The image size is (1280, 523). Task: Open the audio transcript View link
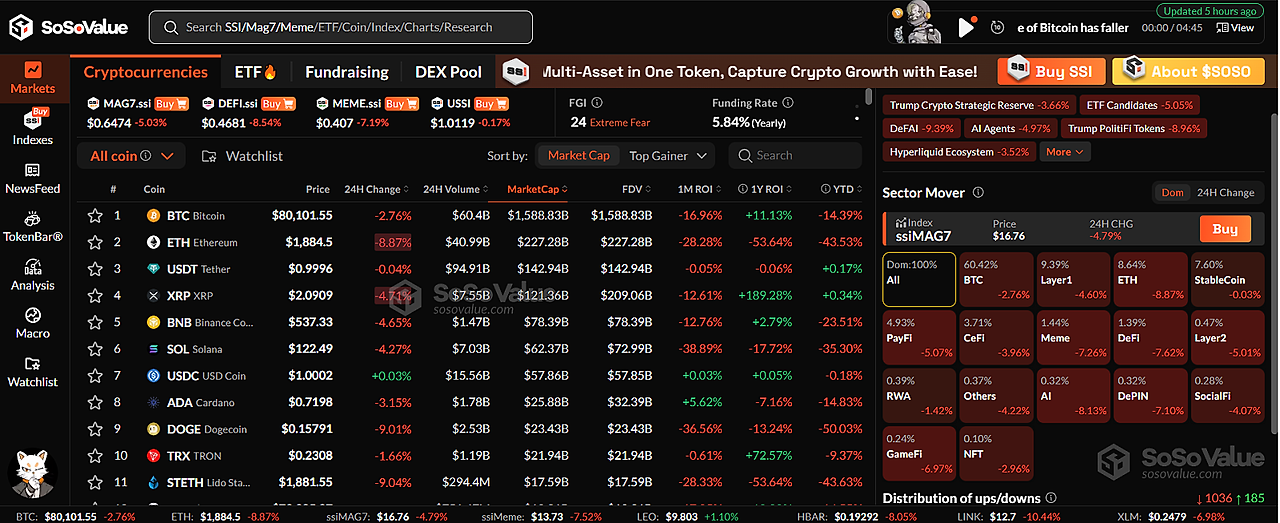point(1235,28)
